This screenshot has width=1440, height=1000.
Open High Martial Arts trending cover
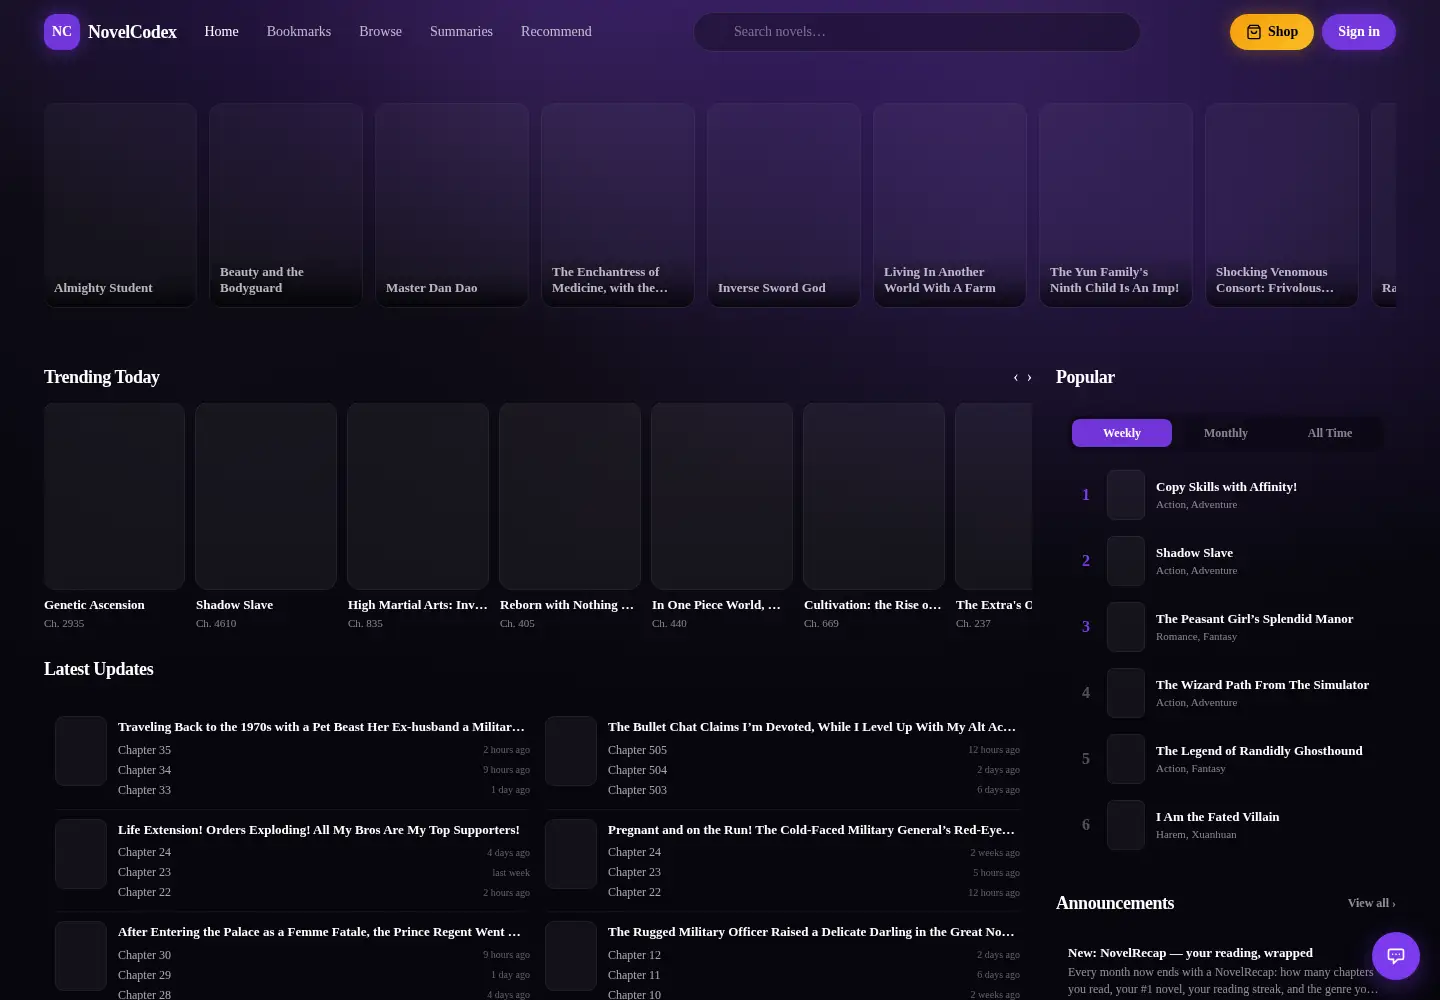[418, 496]
